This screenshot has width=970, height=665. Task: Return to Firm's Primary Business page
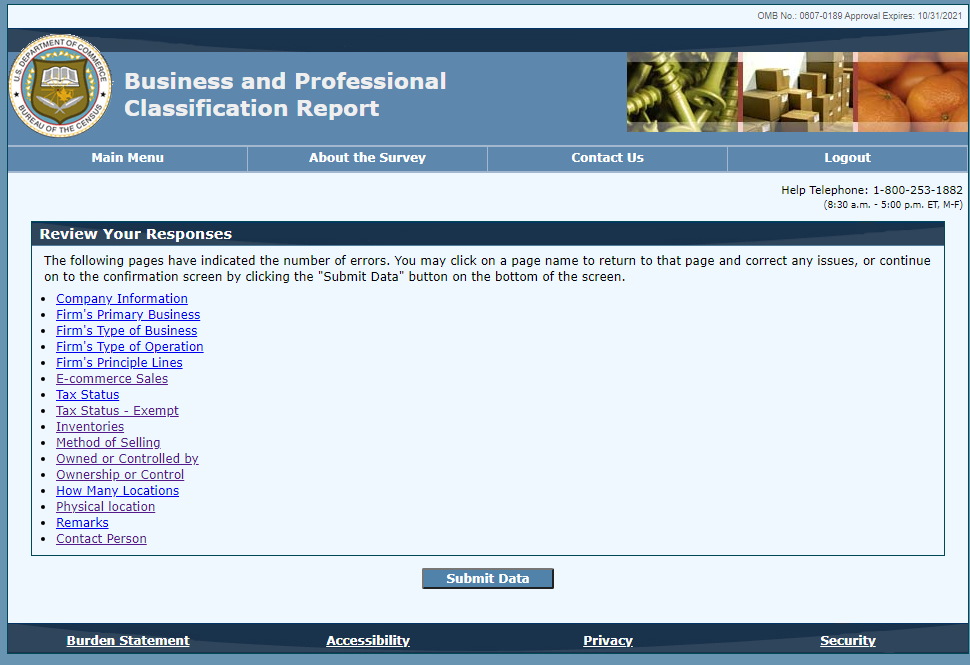pyautogui.click(x=128, y=315)
